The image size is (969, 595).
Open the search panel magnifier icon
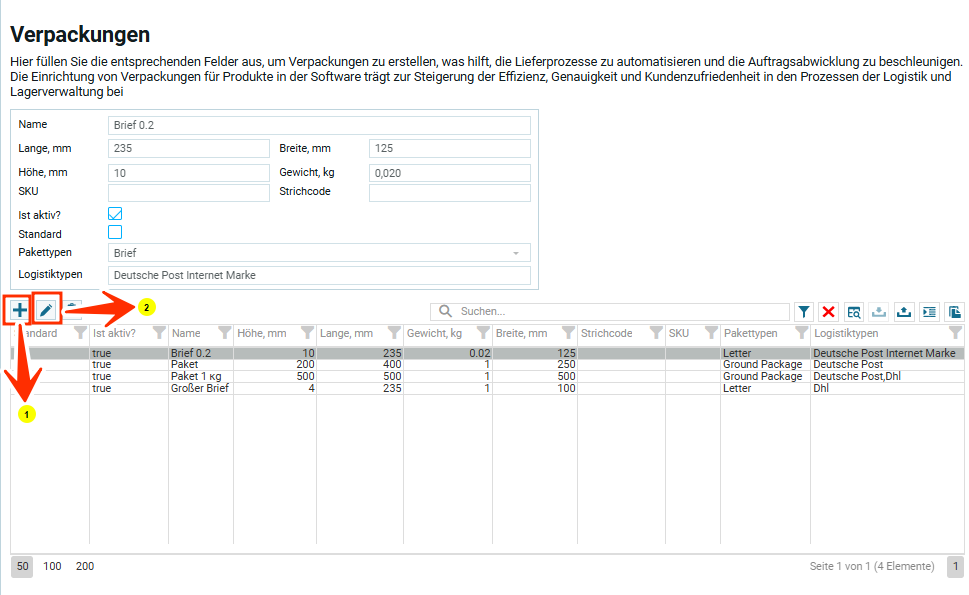coord(854,312)
